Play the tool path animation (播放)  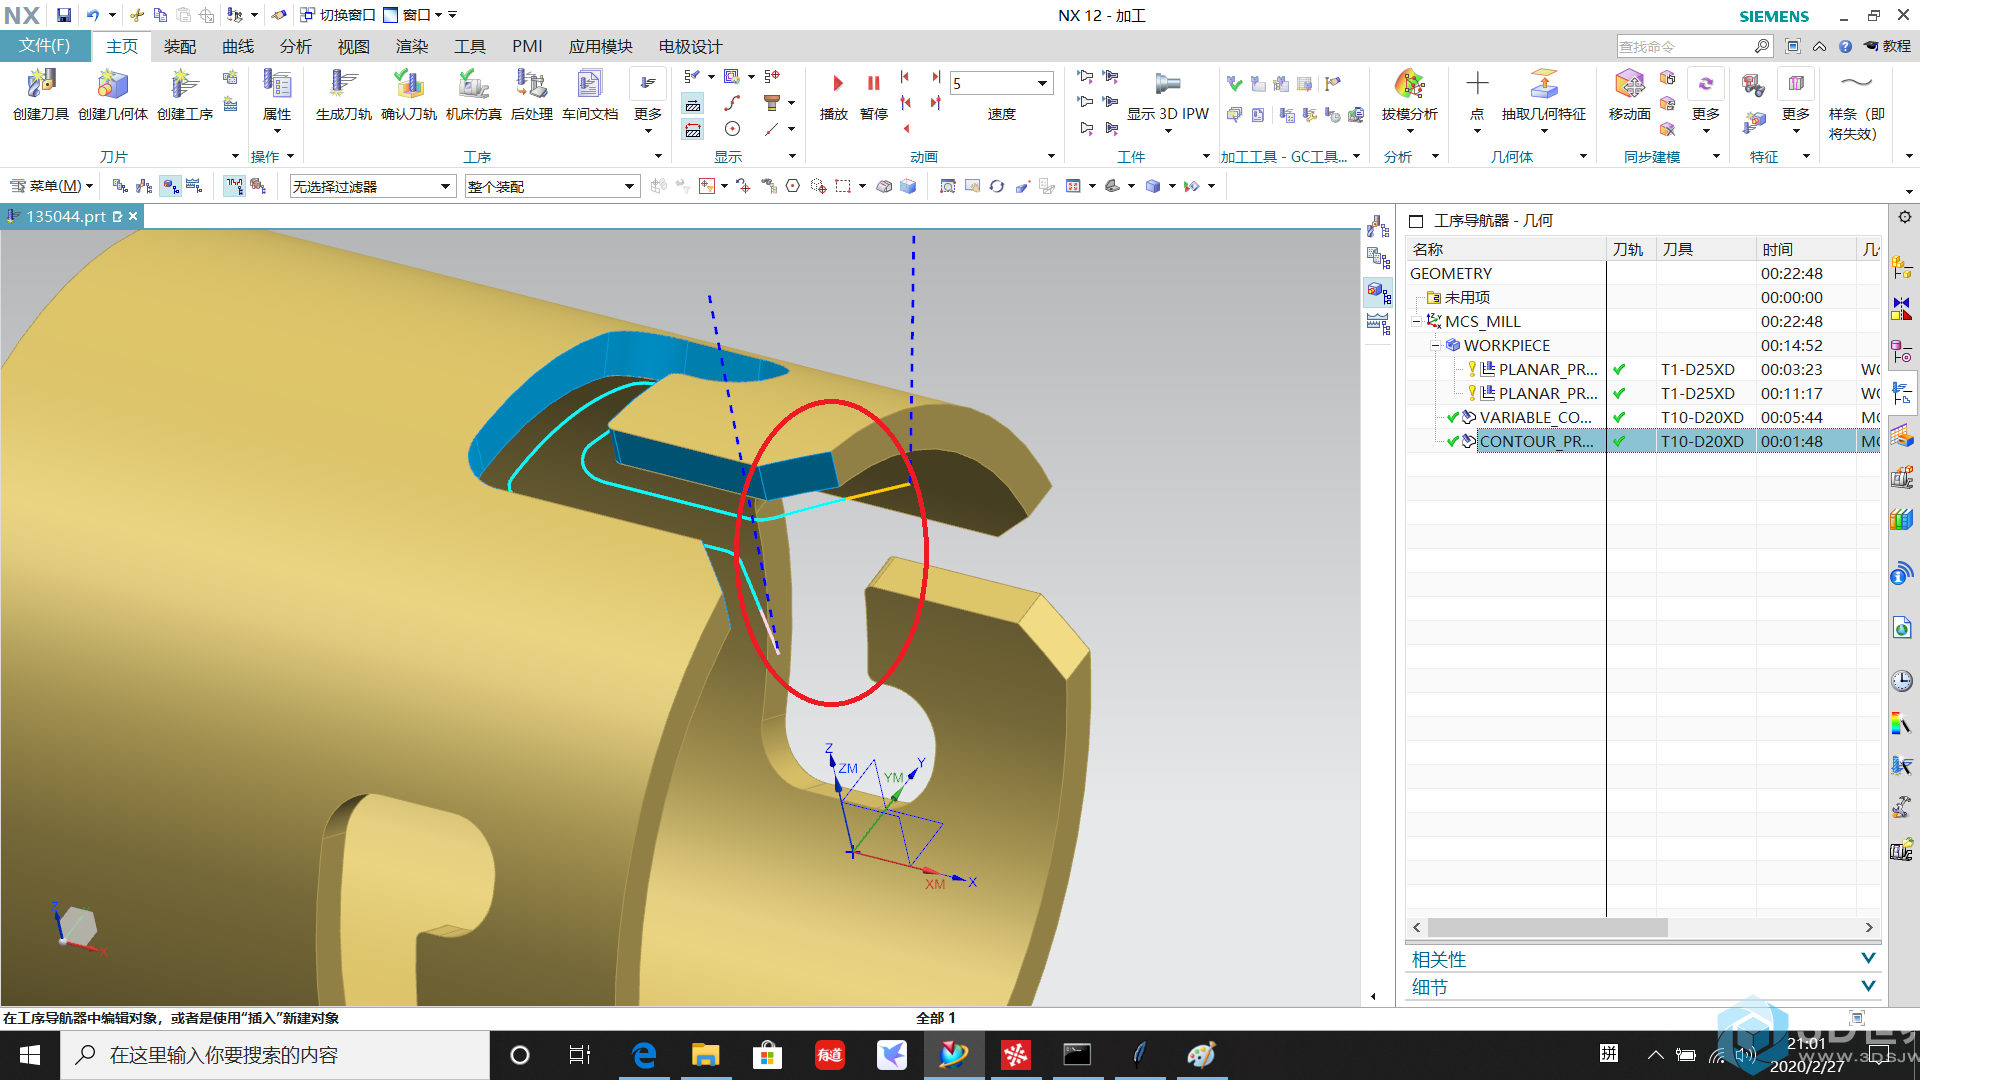tap(834, 95)
